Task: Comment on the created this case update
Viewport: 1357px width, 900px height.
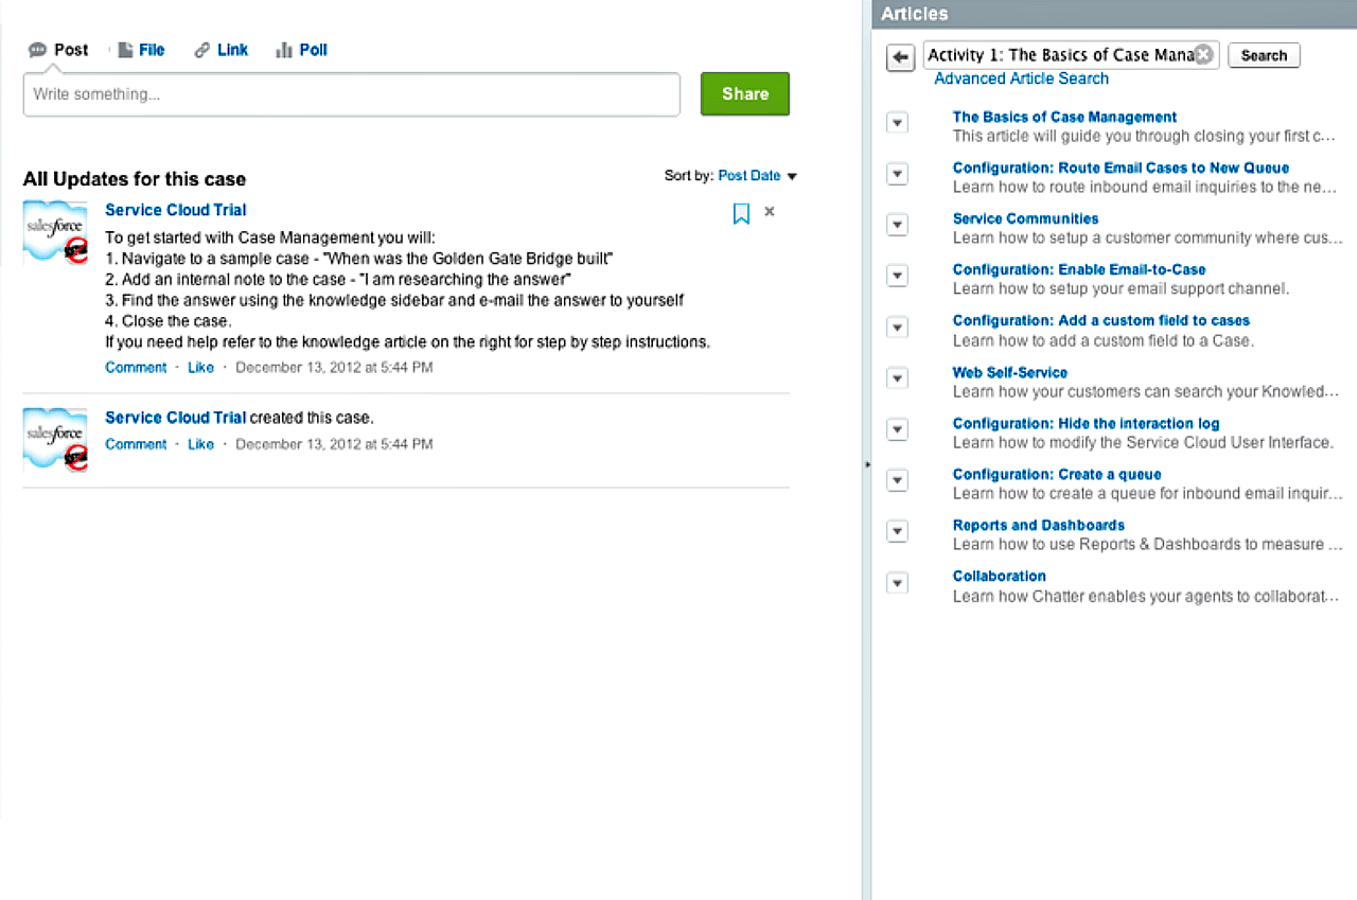Action: [136, 444]
